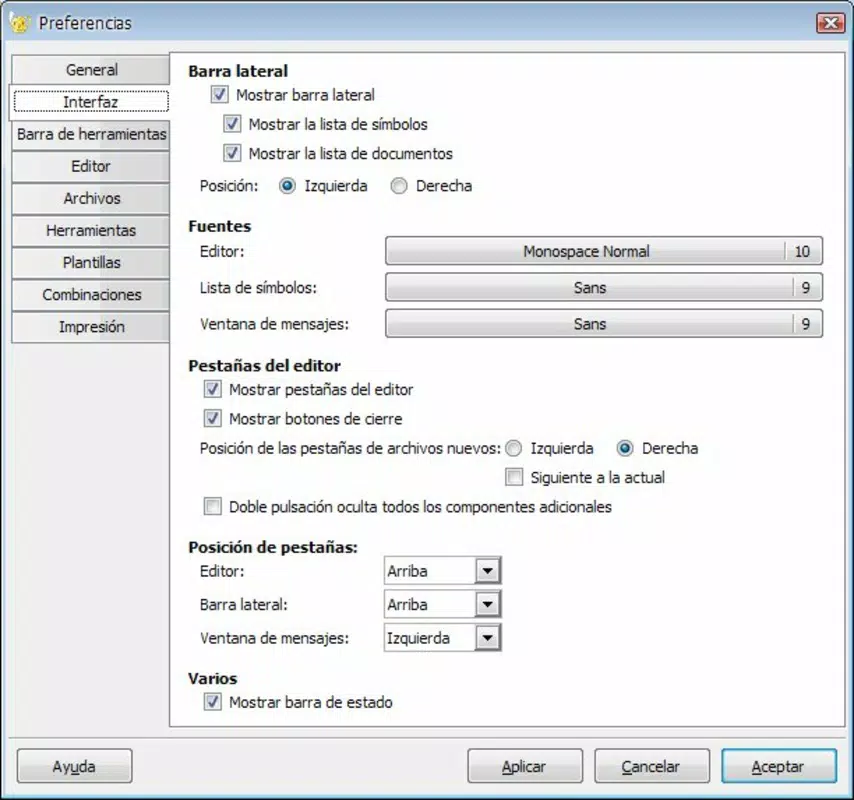This screenshot has height=800, width=854.
Task: Open the Archivos tab
Action: [x=91, y=198]
